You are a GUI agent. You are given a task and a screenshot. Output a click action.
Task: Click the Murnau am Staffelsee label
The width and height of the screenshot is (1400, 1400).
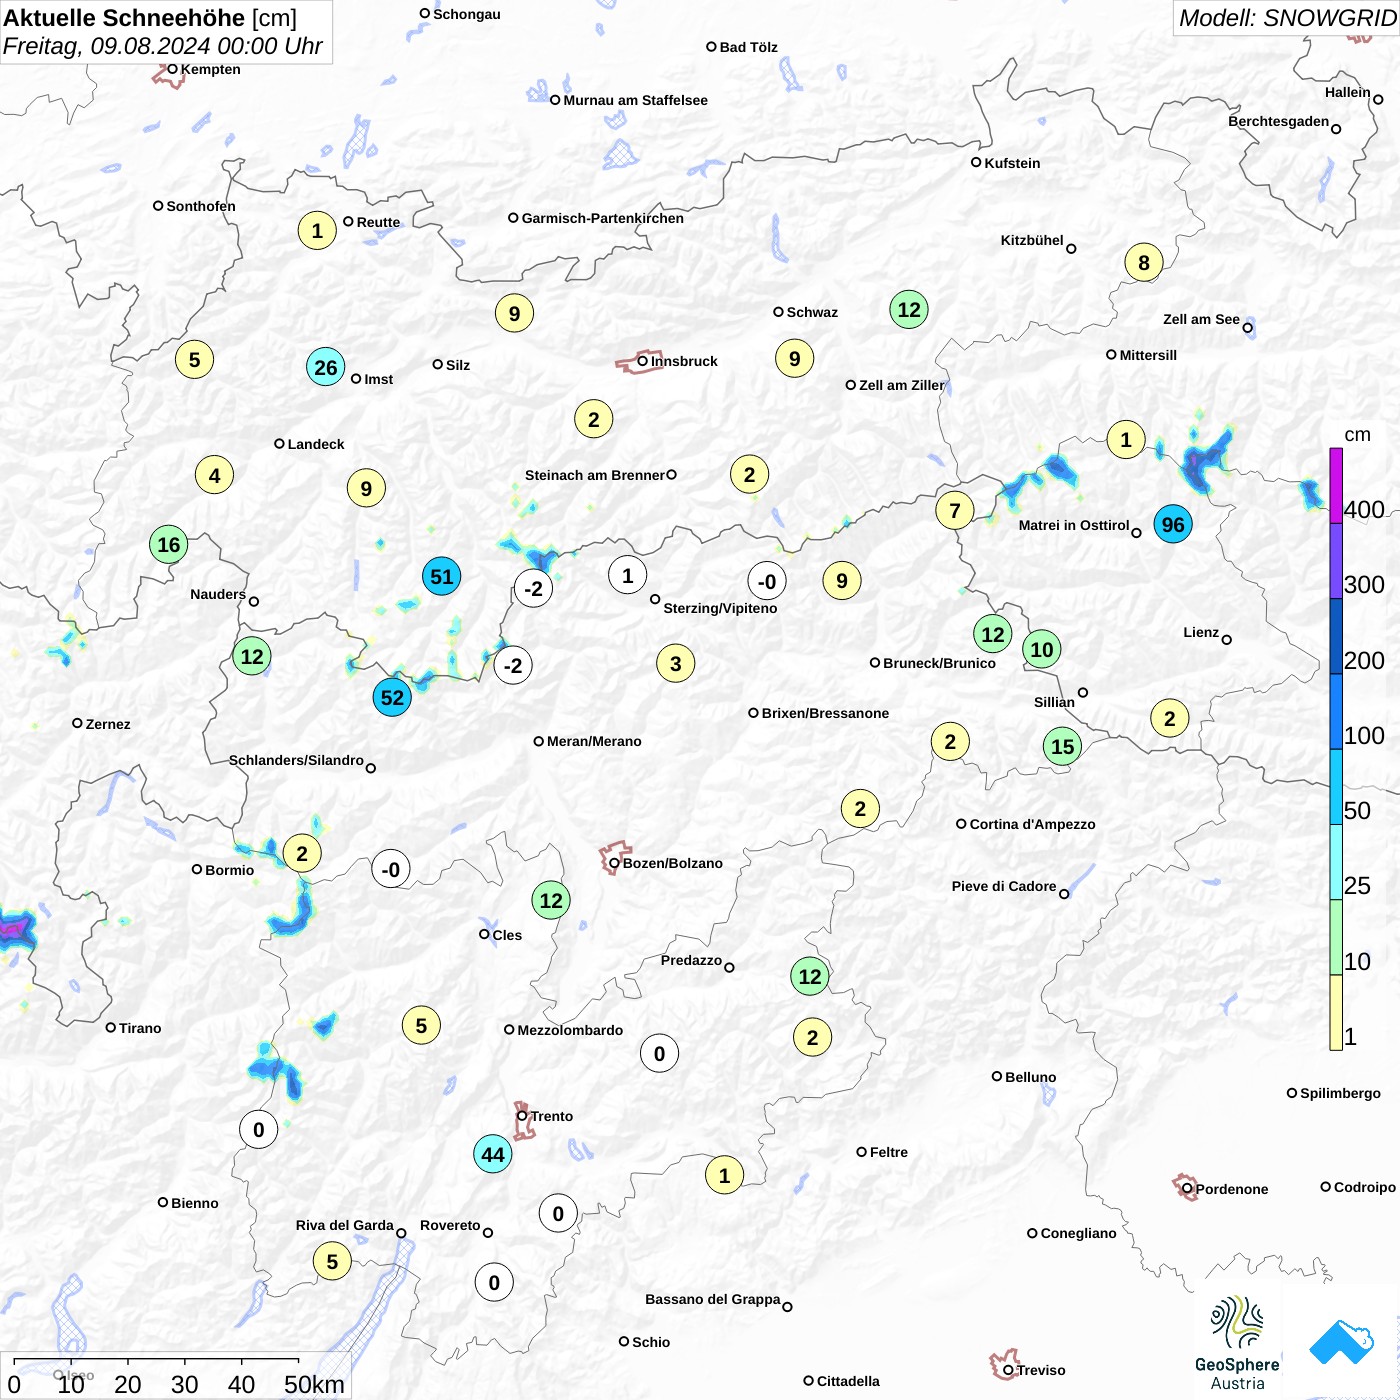[635, 100]
